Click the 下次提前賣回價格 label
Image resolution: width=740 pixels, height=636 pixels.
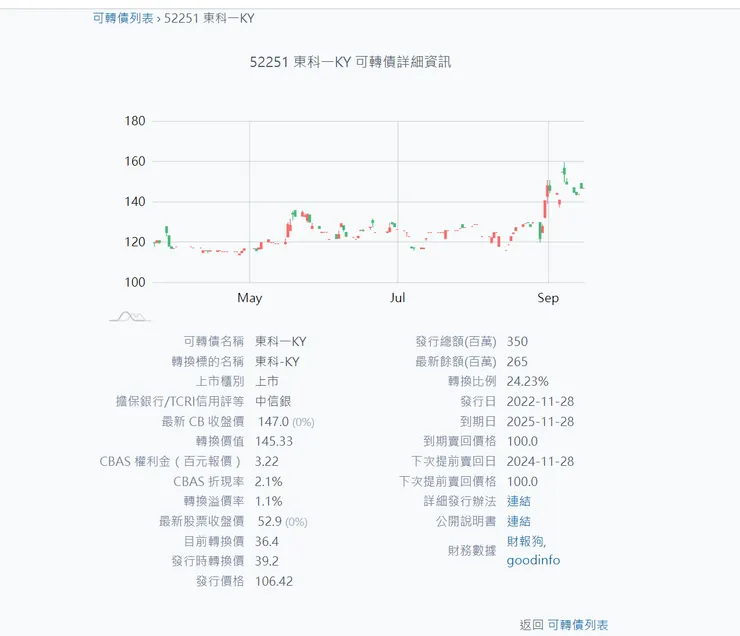(x=447, y=481)
